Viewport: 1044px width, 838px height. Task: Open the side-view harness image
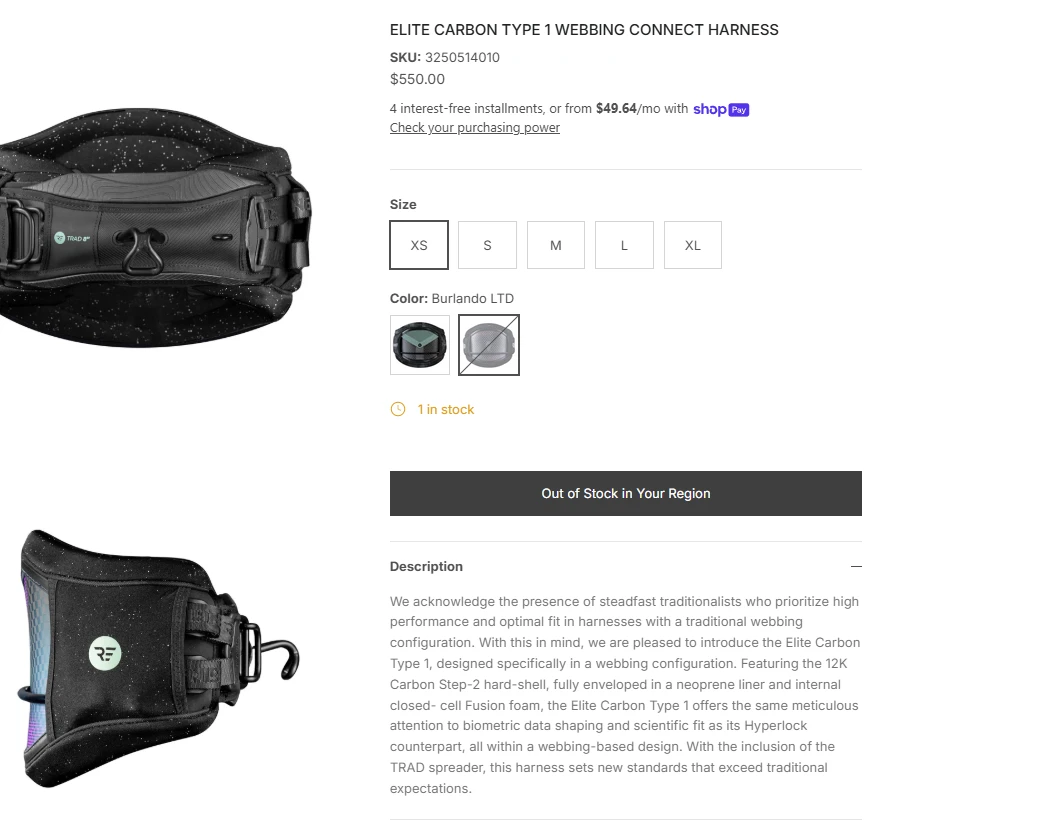(x=158, y=659)
